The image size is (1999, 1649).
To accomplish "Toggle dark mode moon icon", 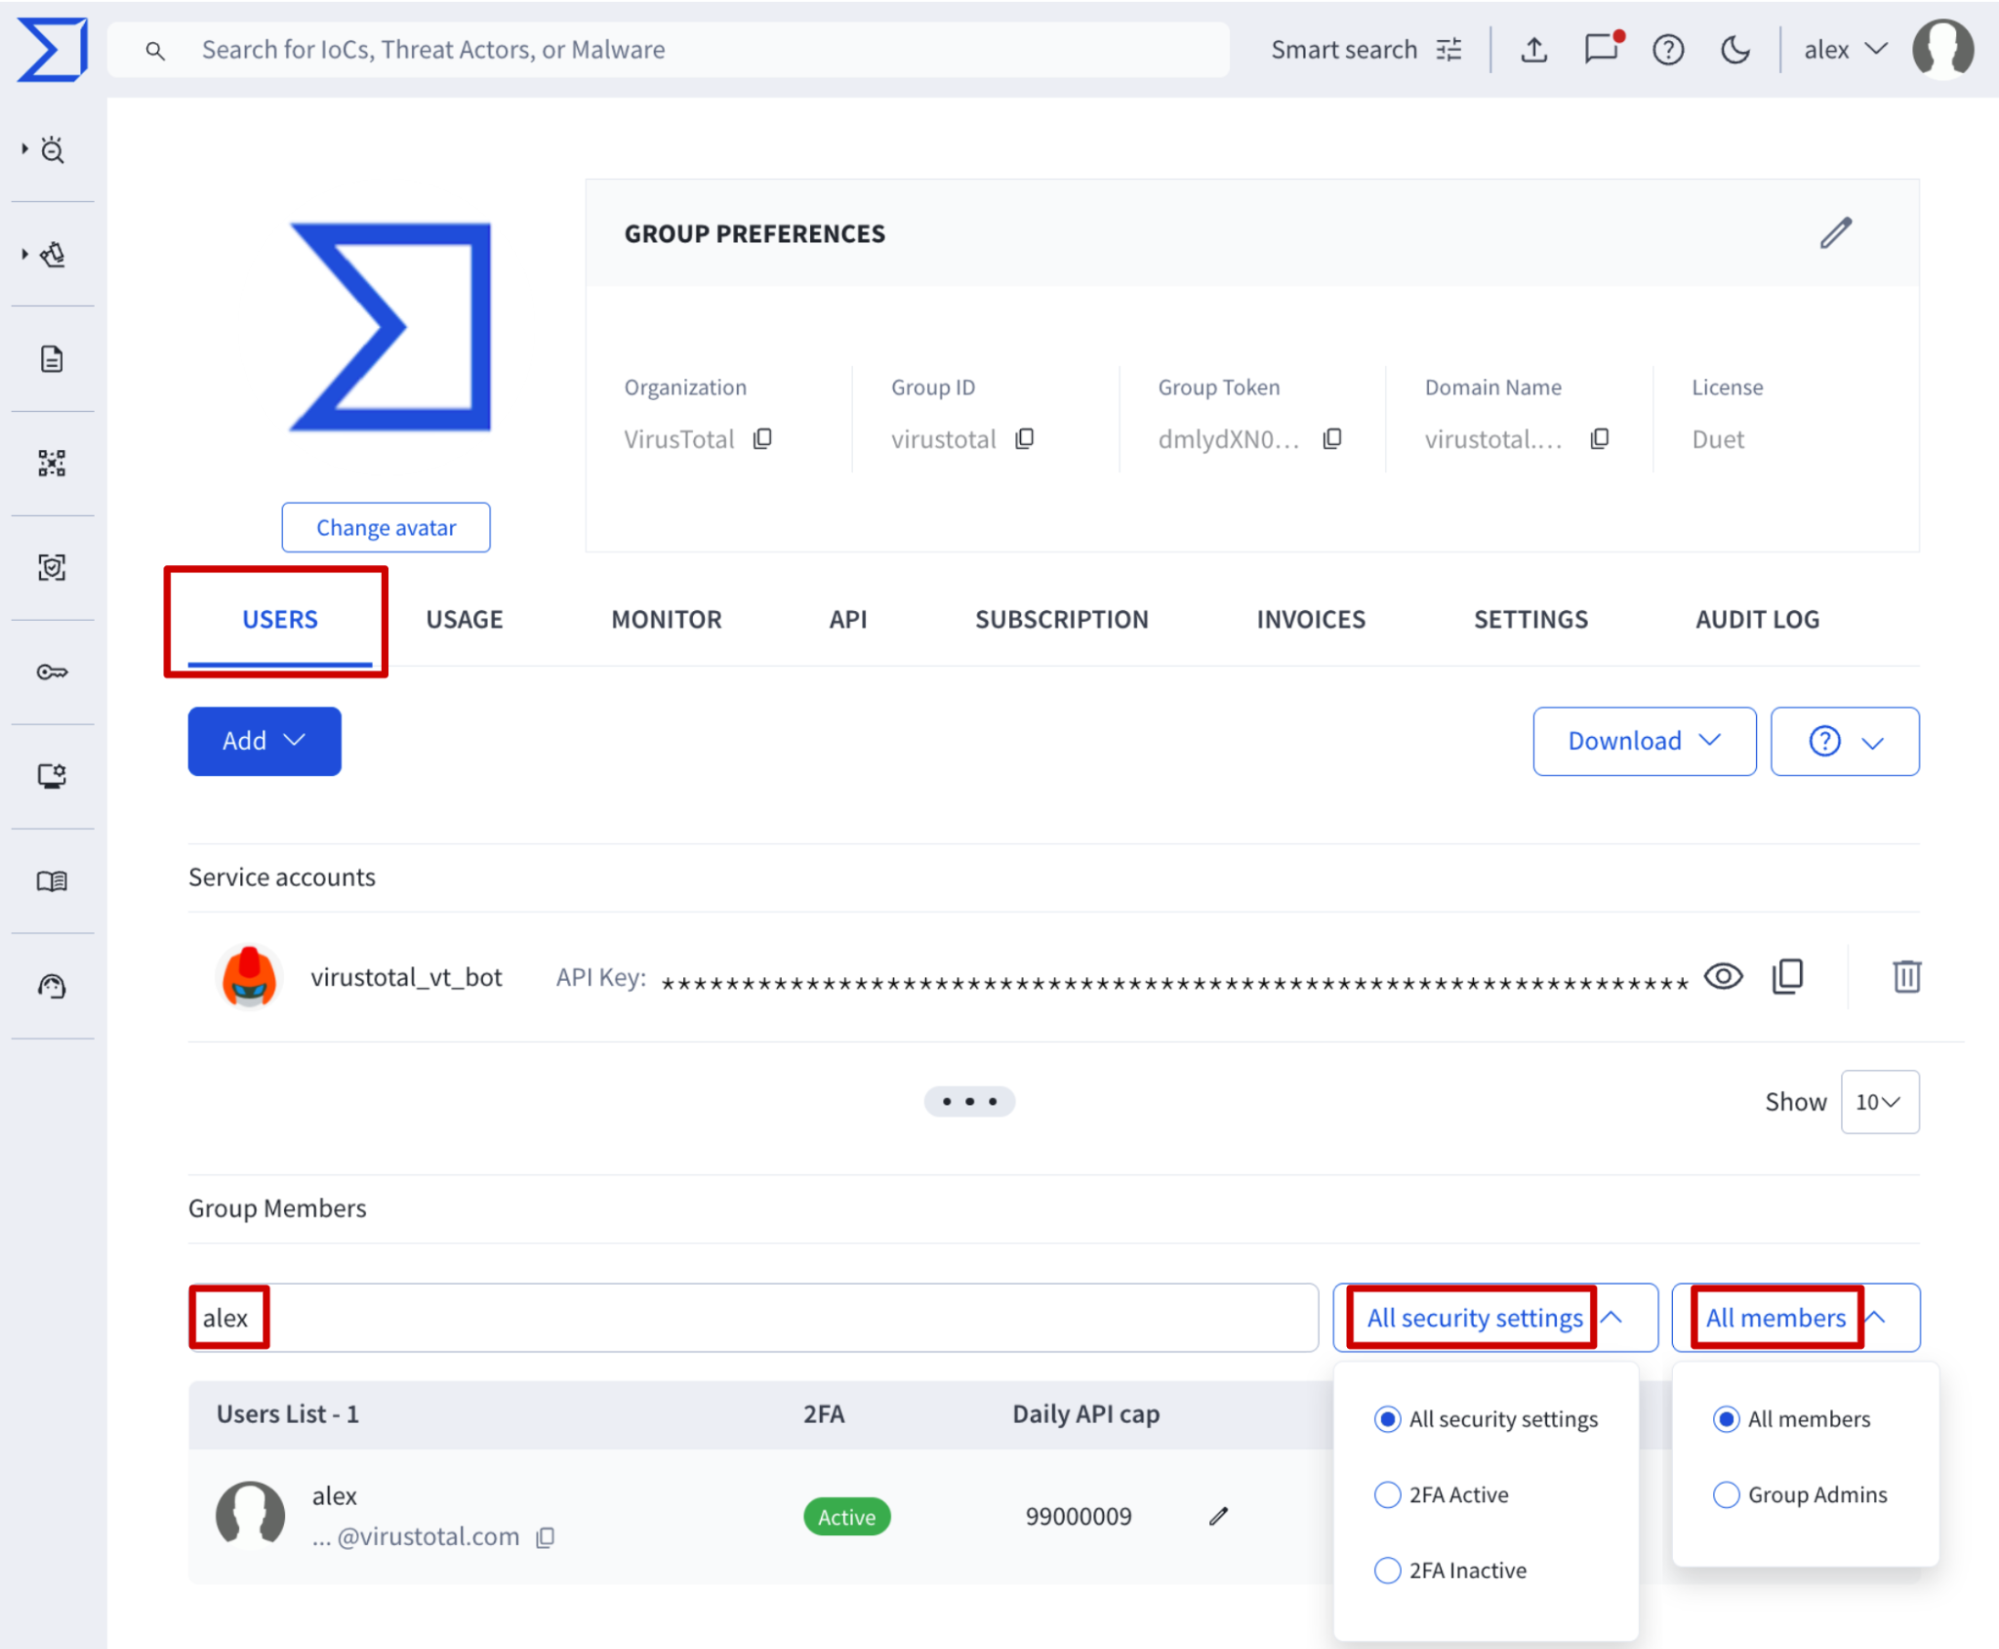I will click(x=1735, y=49).
